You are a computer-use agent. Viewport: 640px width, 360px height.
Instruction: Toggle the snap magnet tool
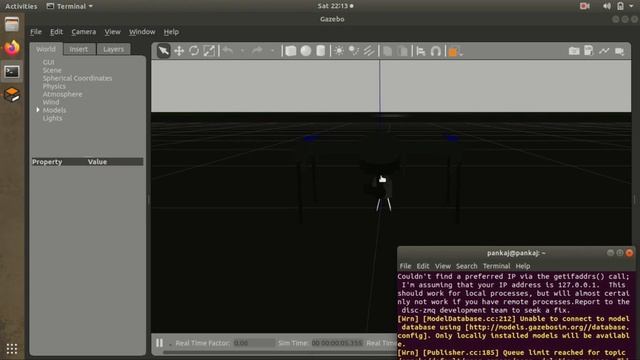436,51
